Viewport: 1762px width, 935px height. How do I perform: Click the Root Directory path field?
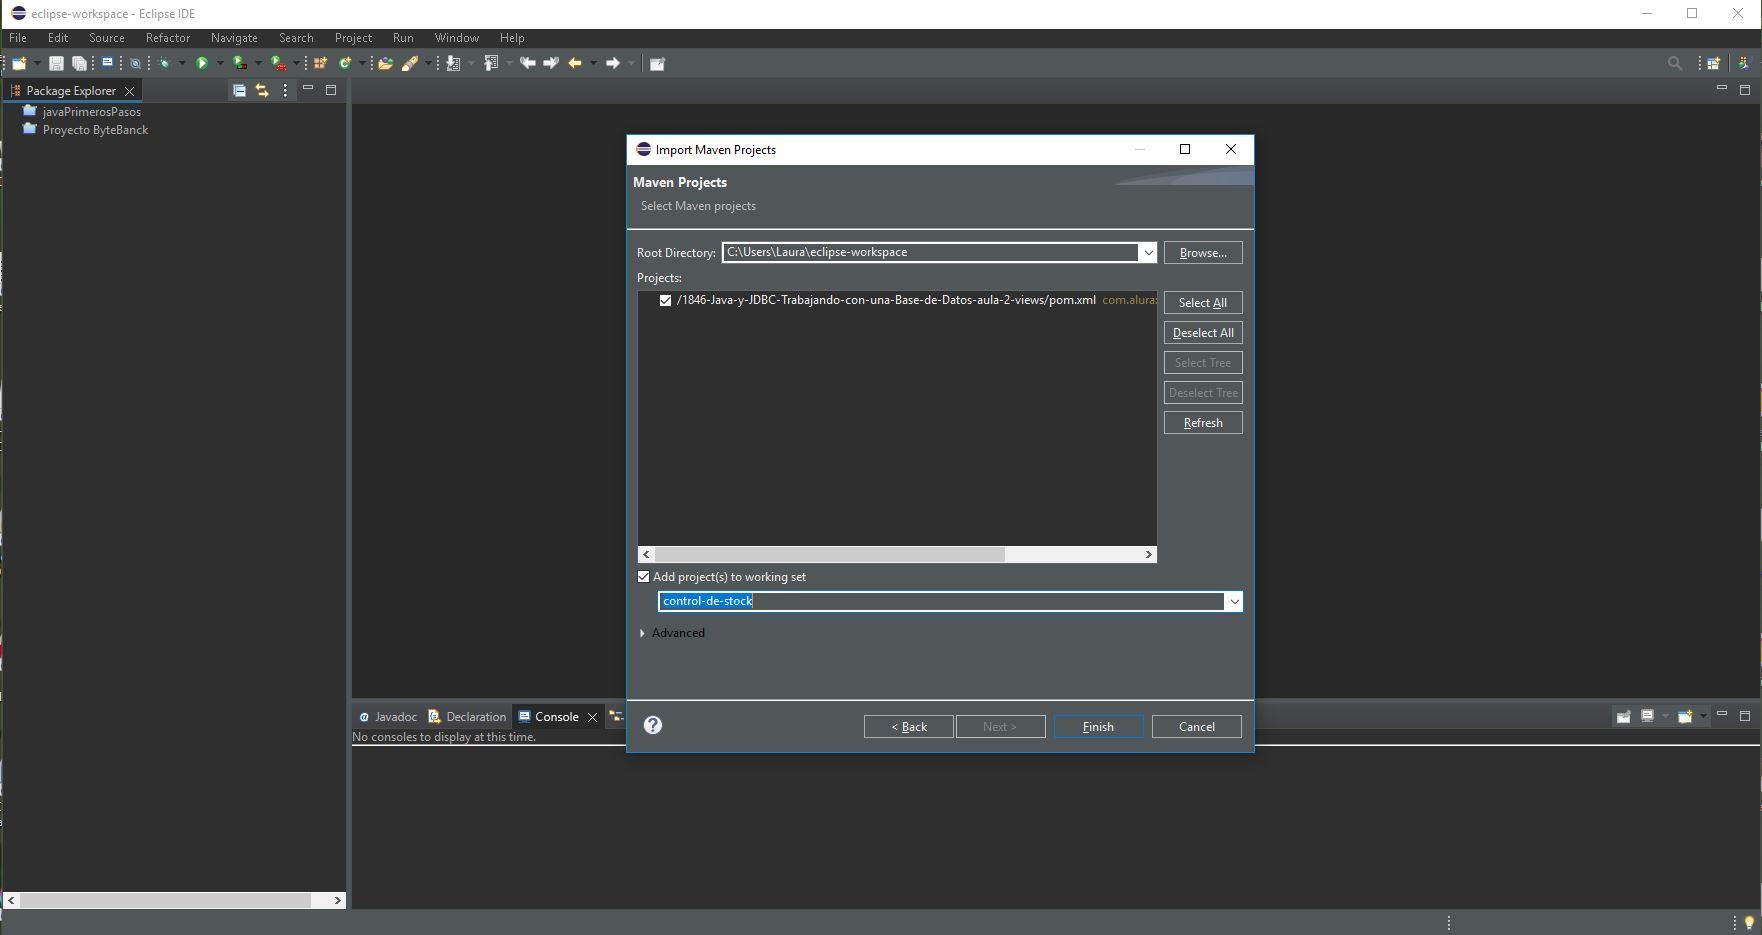click(930, 252)
